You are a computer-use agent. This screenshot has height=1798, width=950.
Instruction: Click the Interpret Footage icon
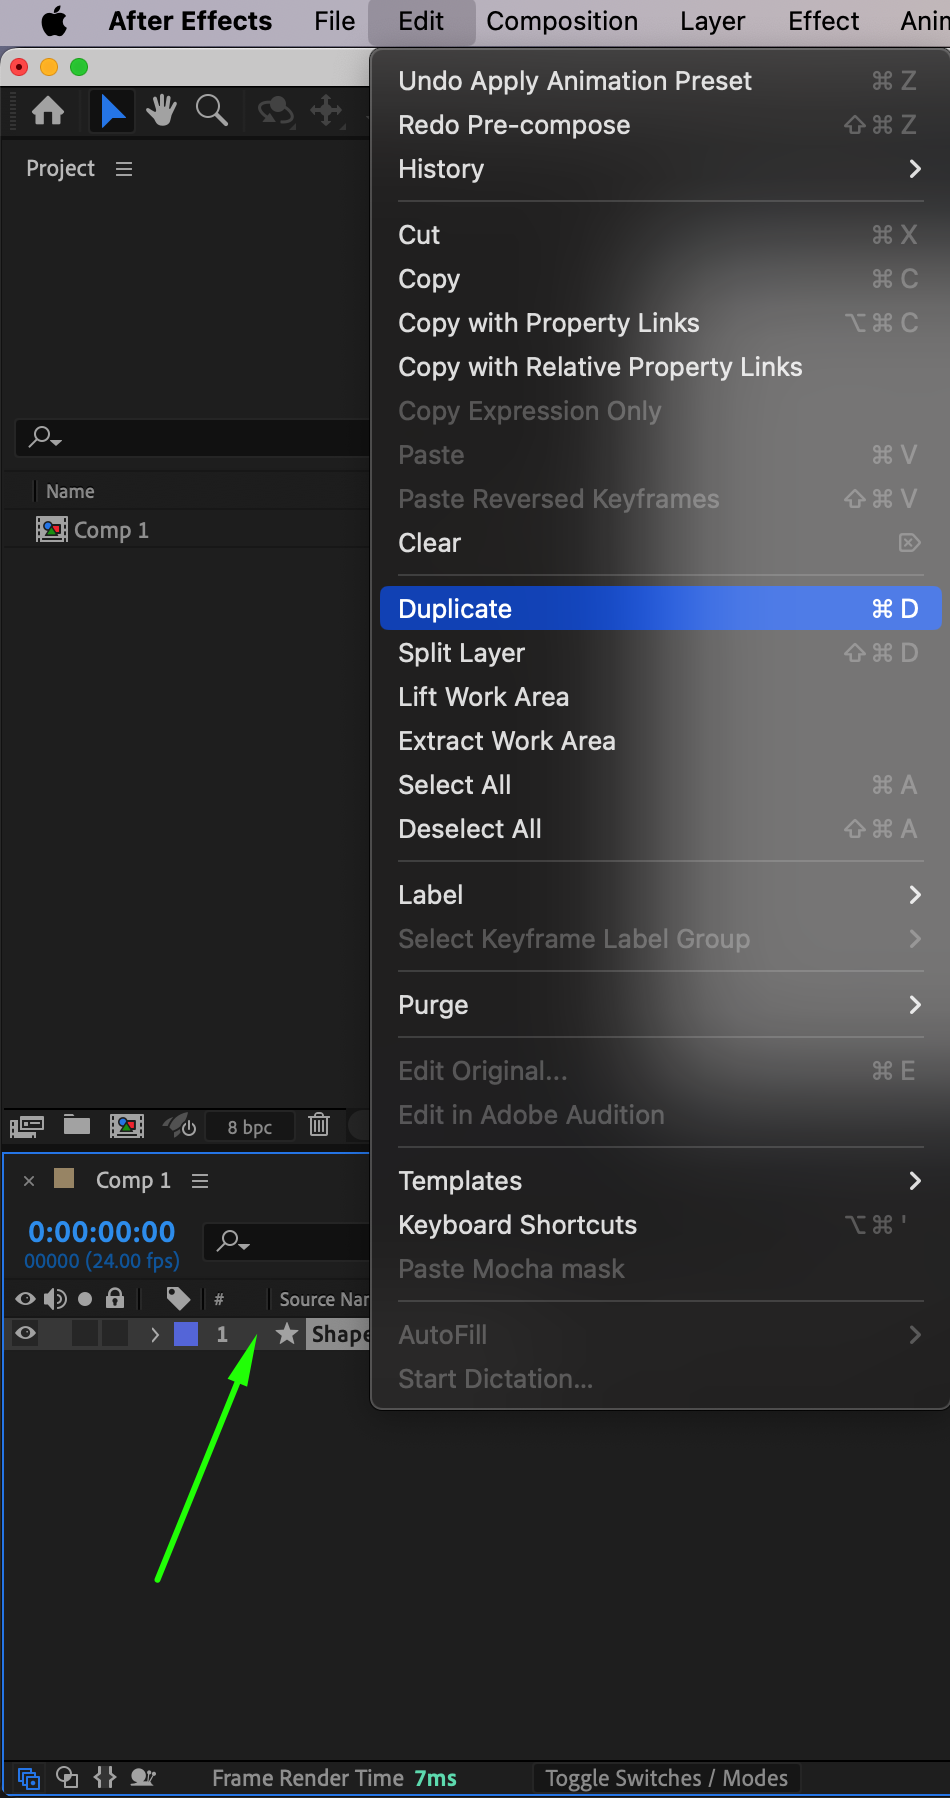pos(27,1127)
